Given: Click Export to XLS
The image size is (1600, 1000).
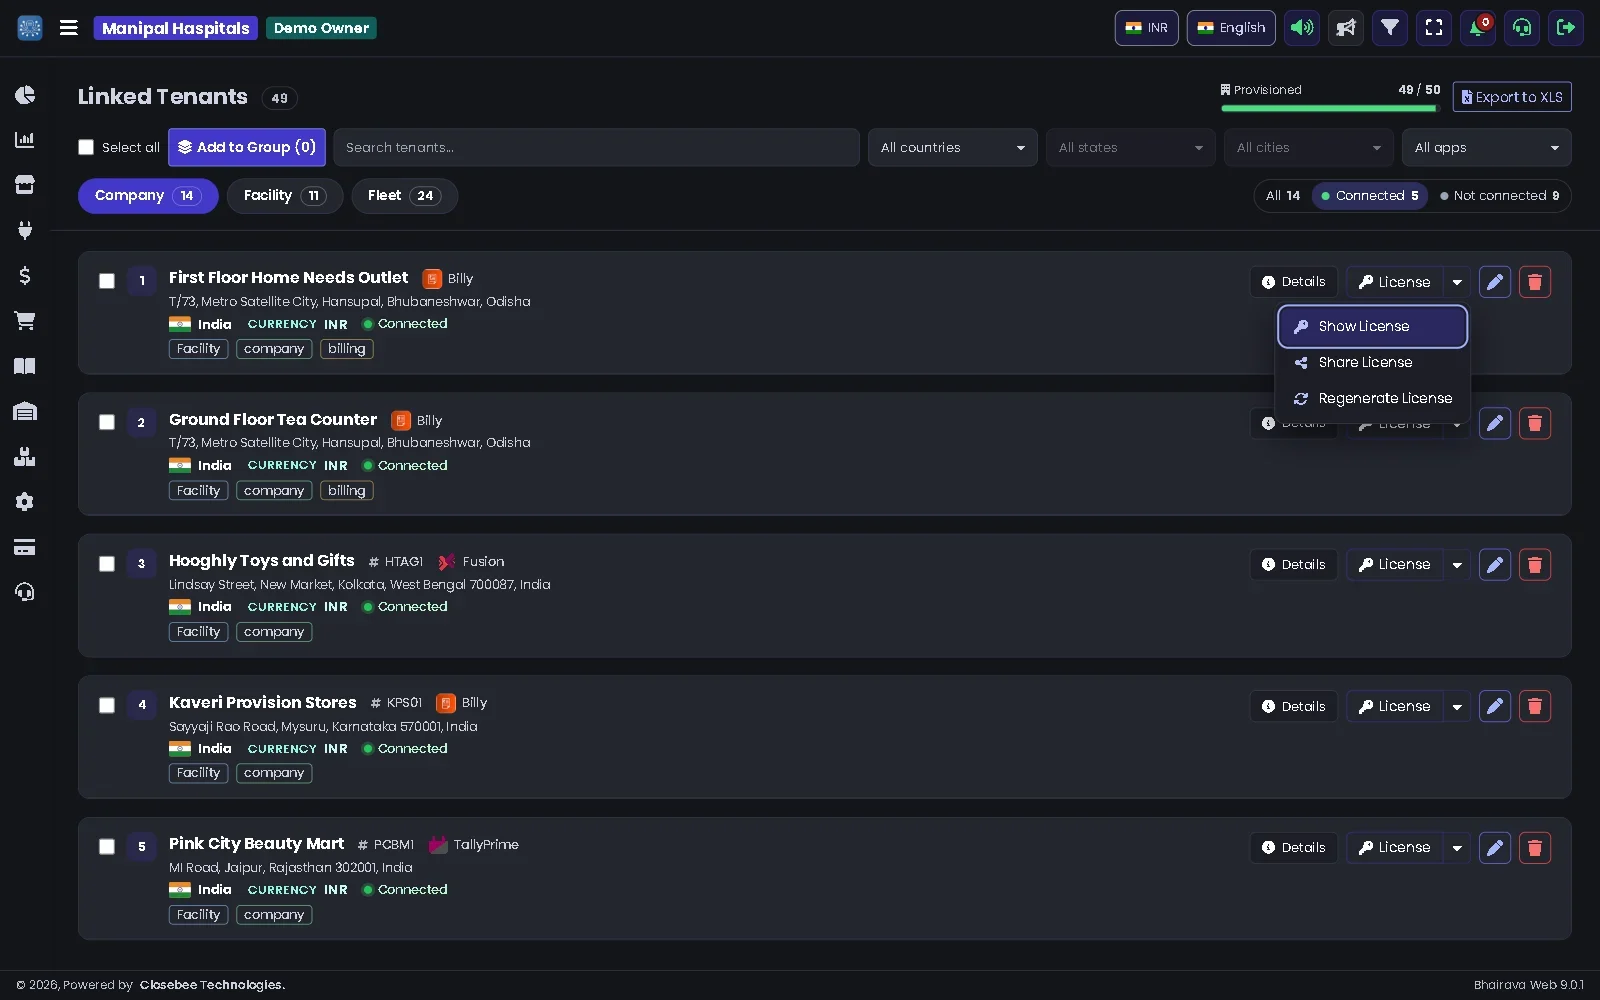Looking at the screenshot, I should coord(1512,97).
